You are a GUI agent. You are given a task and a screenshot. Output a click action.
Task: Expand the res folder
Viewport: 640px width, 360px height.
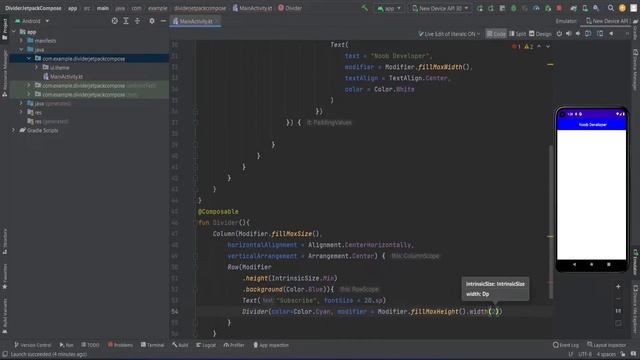21,112
